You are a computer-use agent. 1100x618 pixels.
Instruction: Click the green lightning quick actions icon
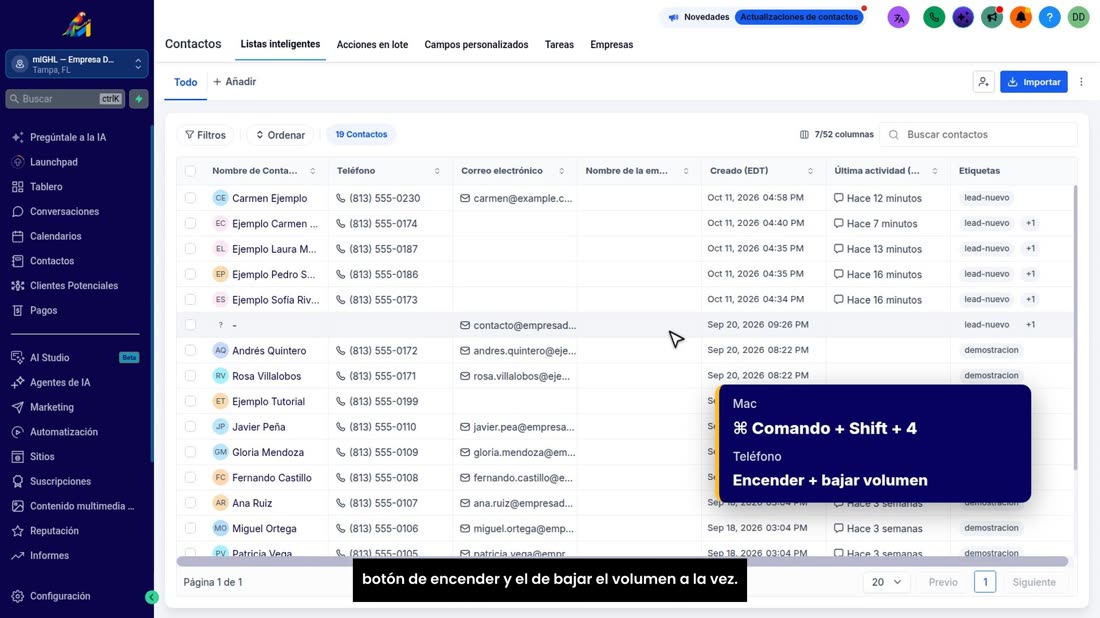tap(139, 99)
